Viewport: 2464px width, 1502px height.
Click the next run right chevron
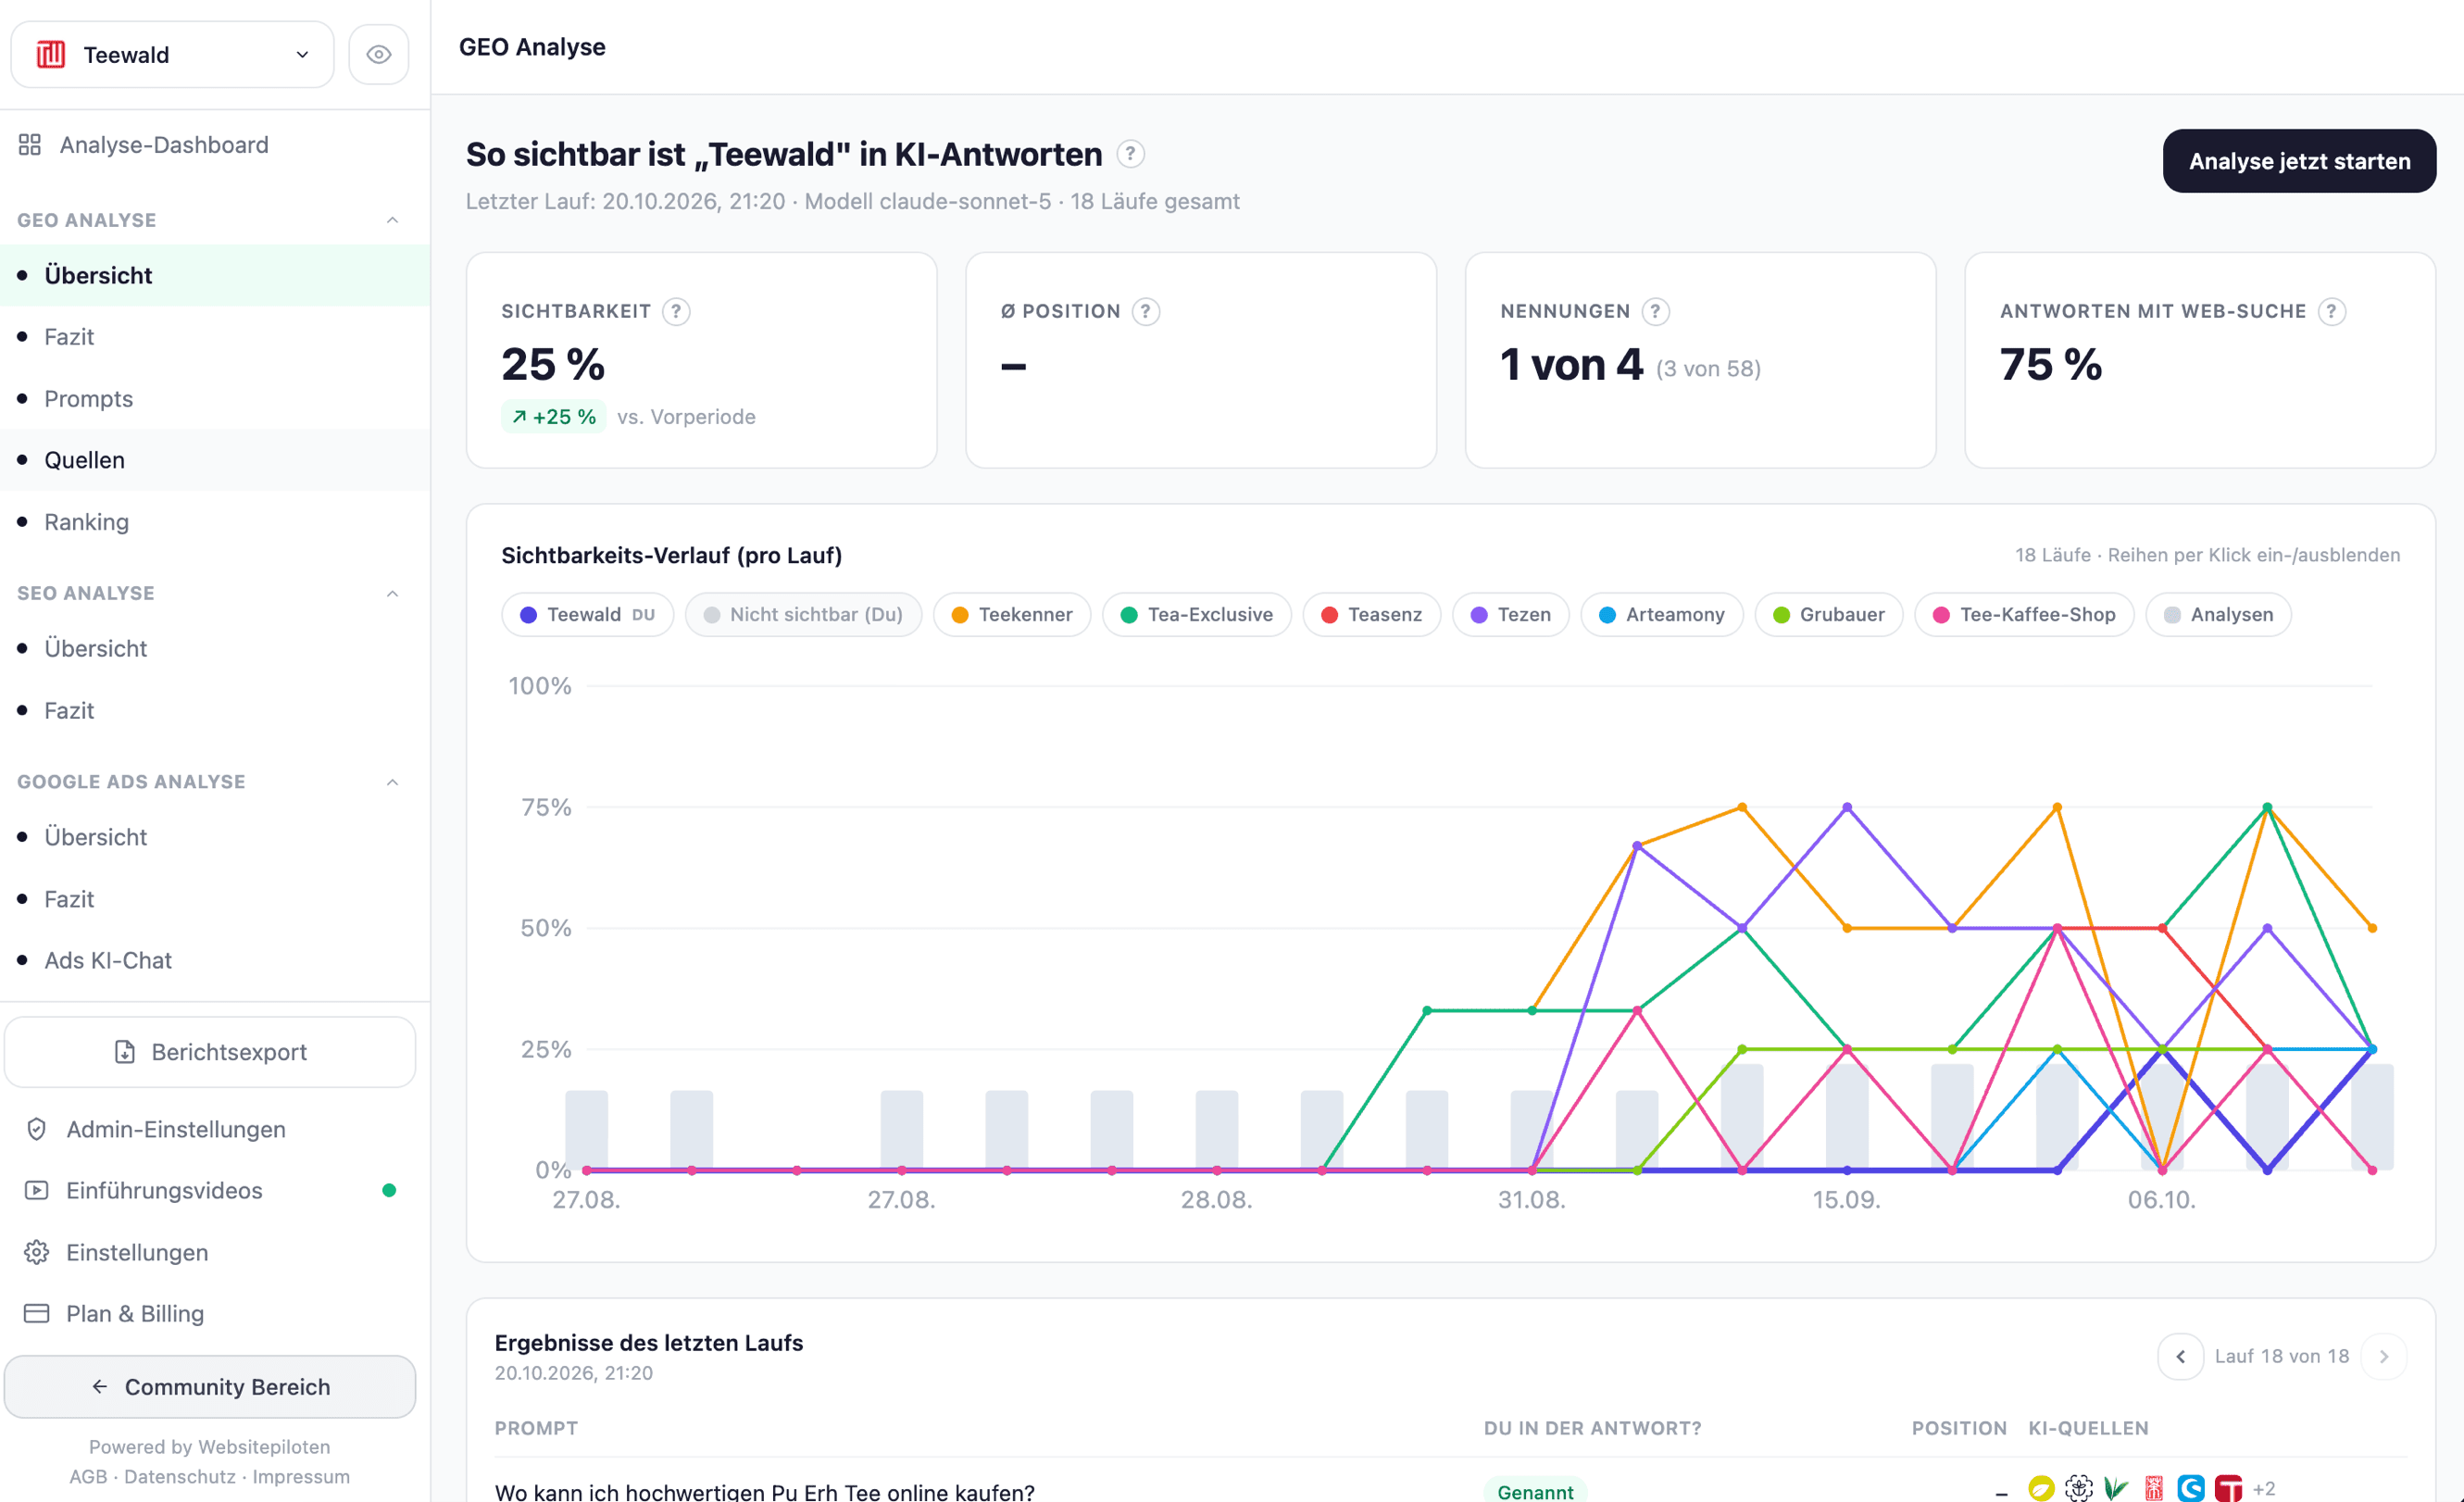point(2384,1357)
